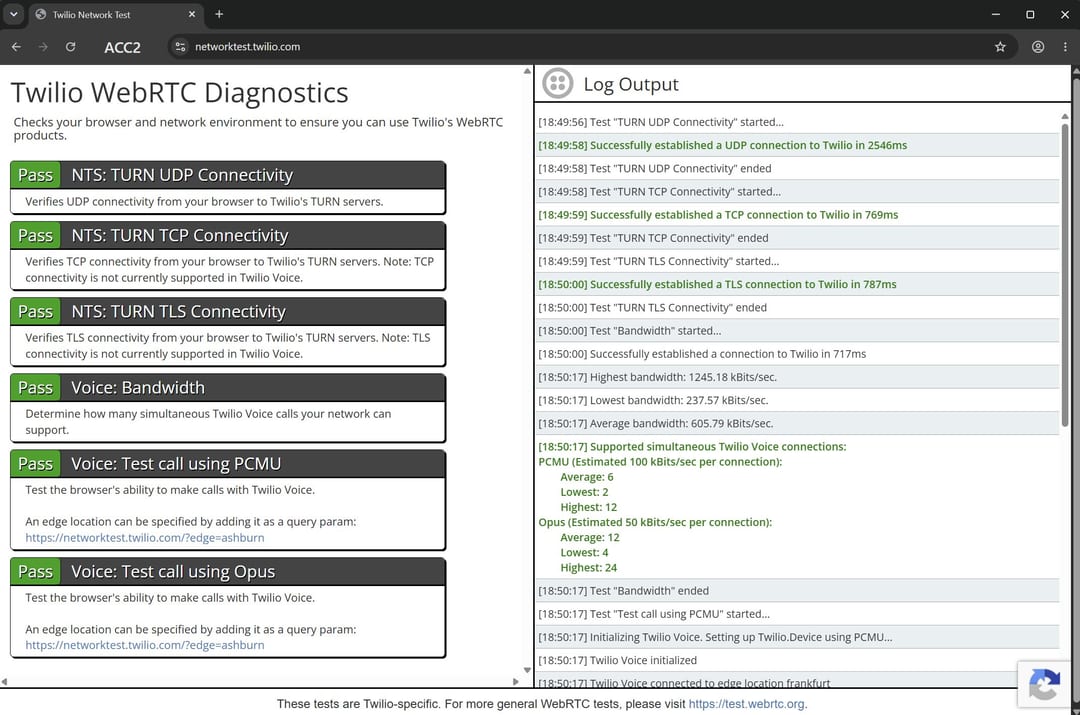Open the edge=ashburn link under Opus test
Viewport: 1080px width, 715px height.
coord(145,645)
